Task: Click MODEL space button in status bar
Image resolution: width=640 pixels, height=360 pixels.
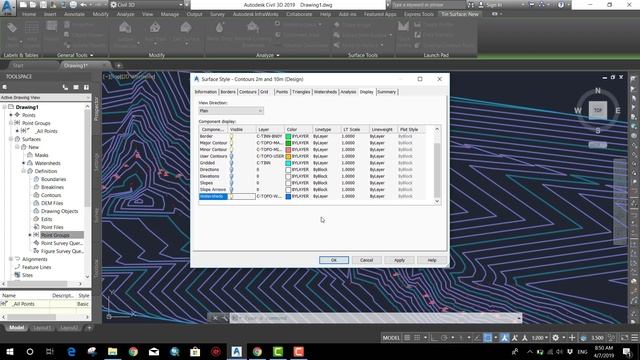Action: (x=391, y=338)
